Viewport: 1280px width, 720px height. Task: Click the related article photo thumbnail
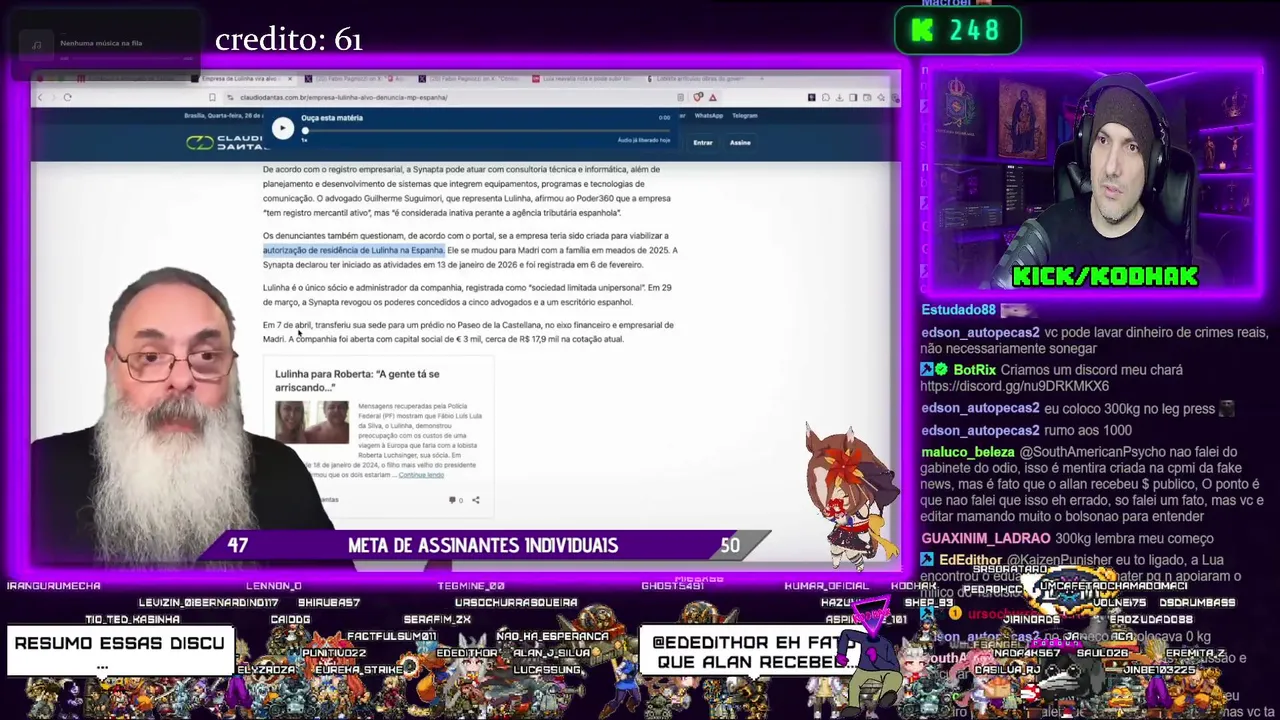click(x=312, y=422)
